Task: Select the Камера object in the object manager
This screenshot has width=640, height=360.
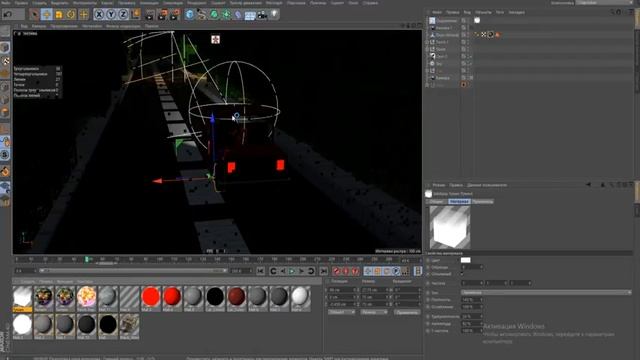Action: 442,78
